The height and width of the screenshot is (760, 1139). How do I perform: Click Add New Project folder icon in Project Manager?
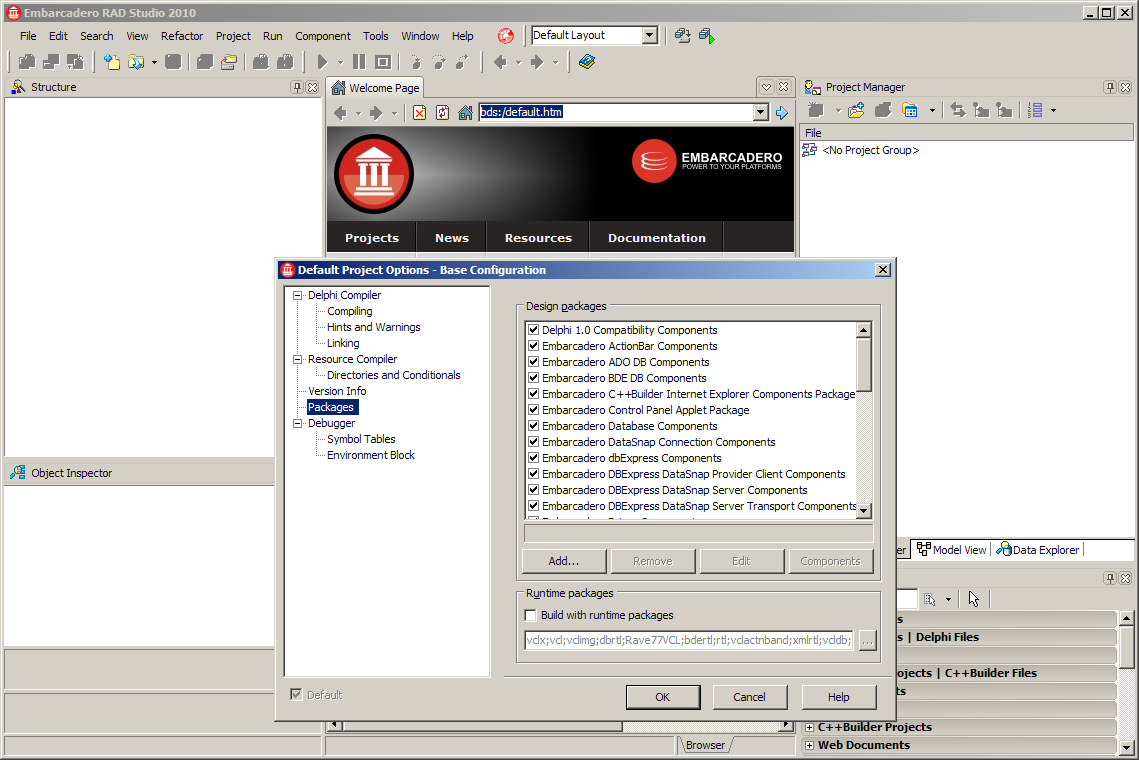pyautogui.click(x=856, y=110)
